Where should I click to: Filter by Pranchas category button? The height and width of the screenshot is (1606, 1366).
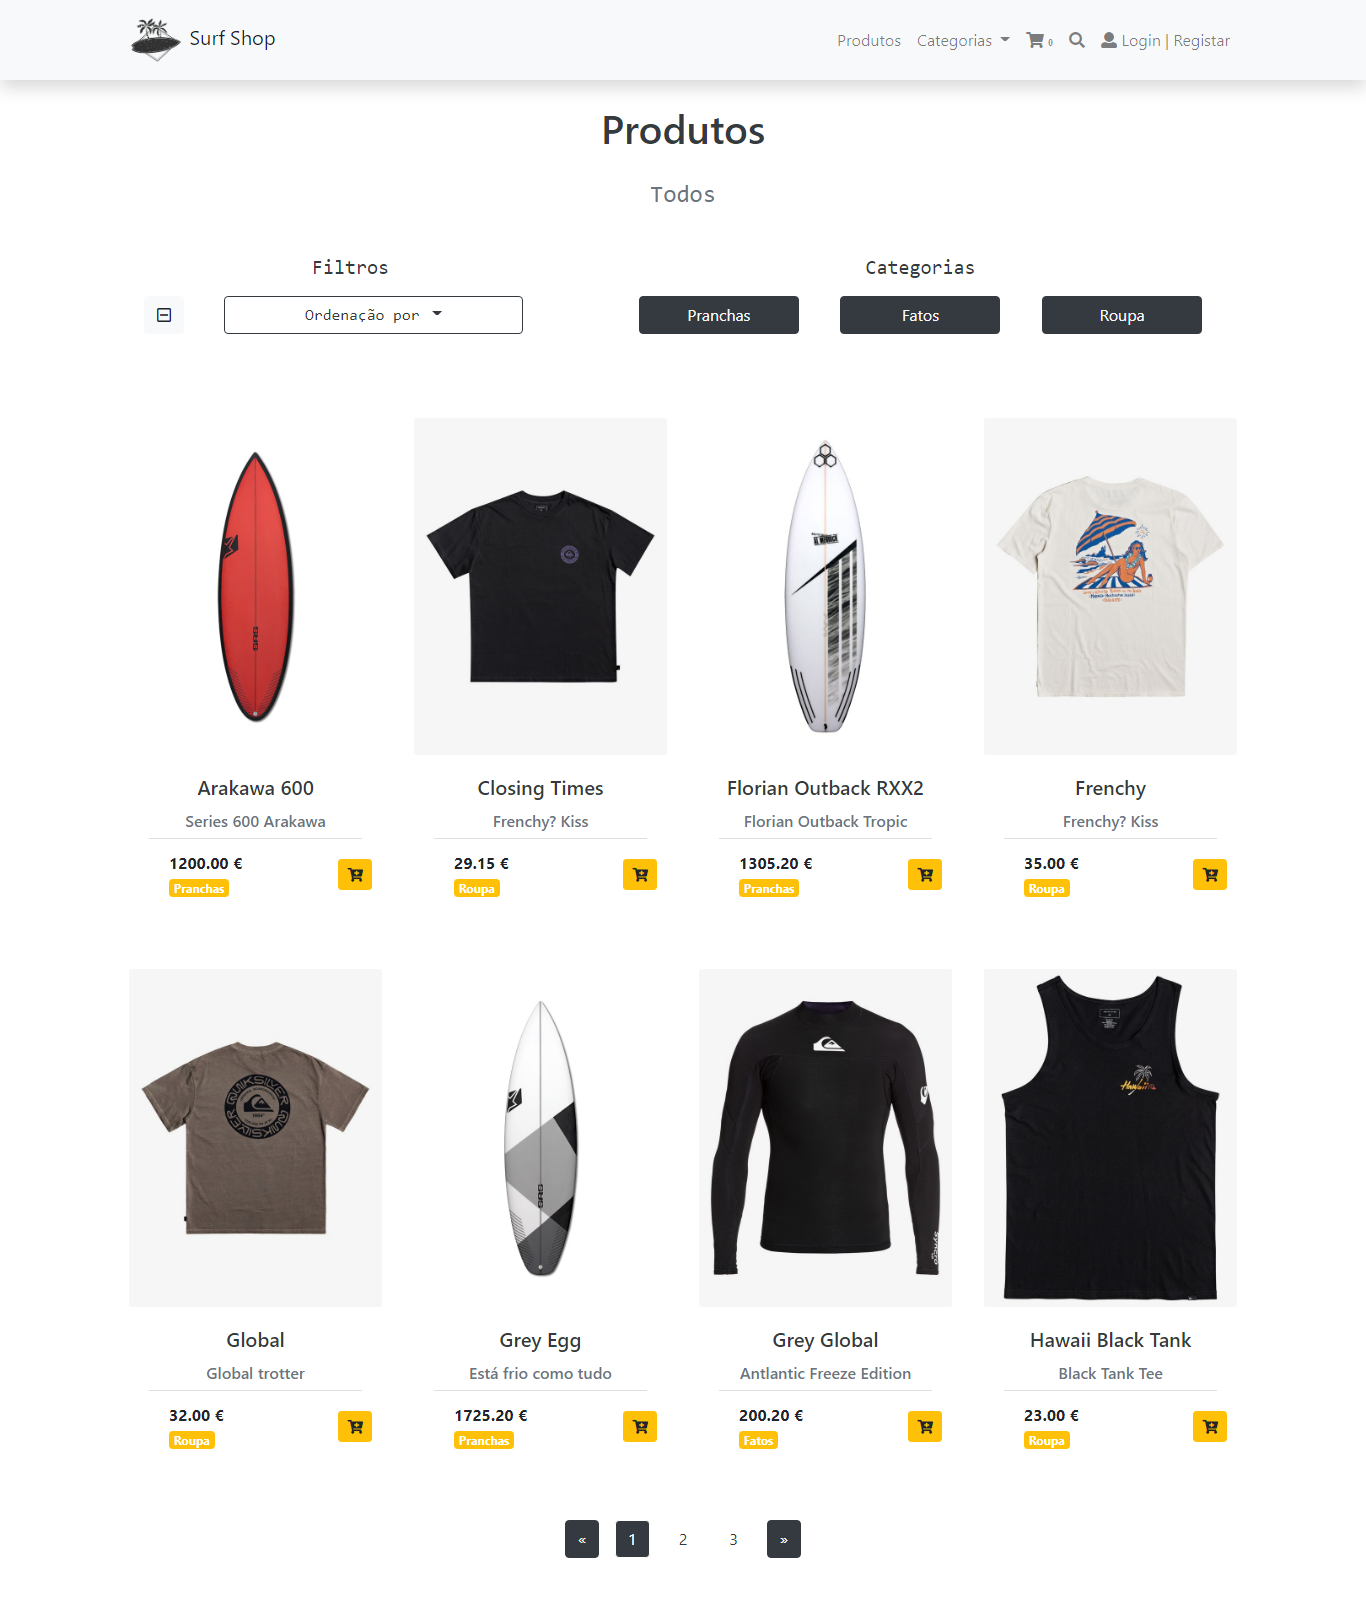pyautogui.click(x=719, y=315)
